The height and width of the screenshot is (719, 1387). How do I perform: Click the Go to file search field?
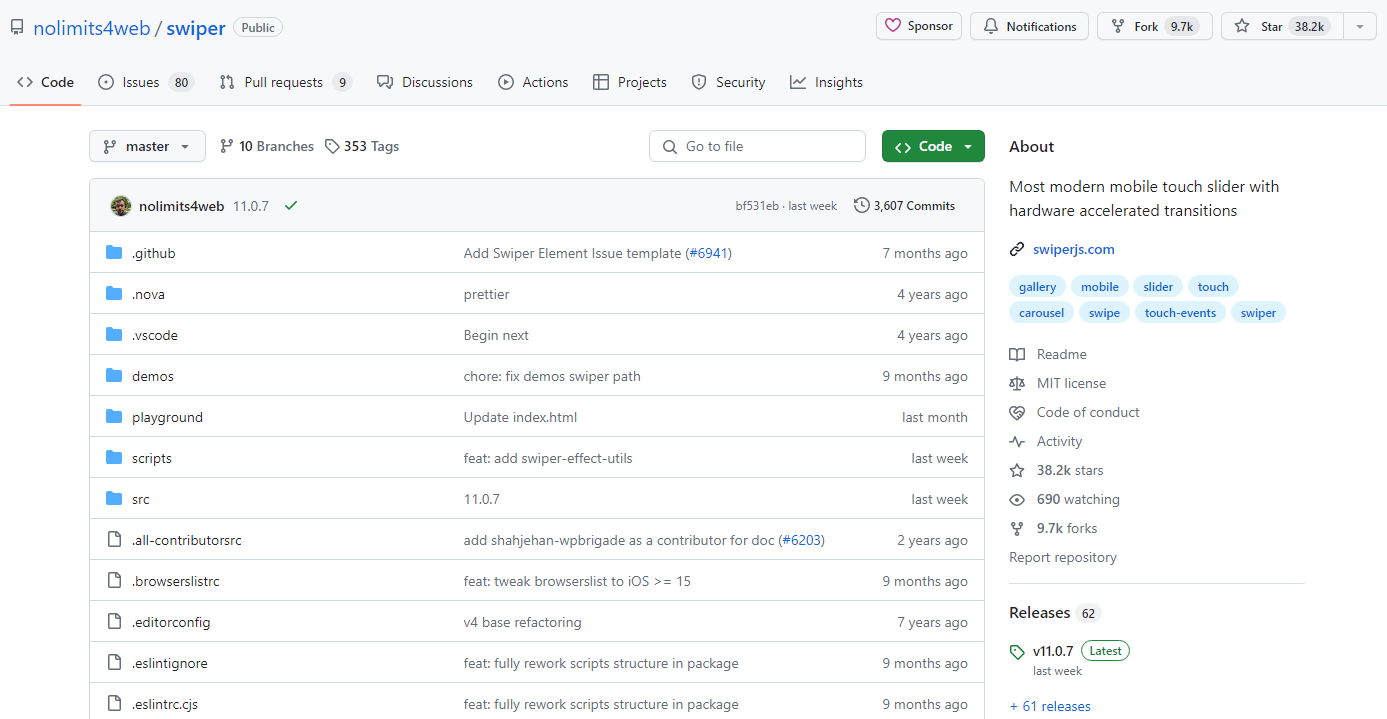pyautogui.click(x=757, y=146)
